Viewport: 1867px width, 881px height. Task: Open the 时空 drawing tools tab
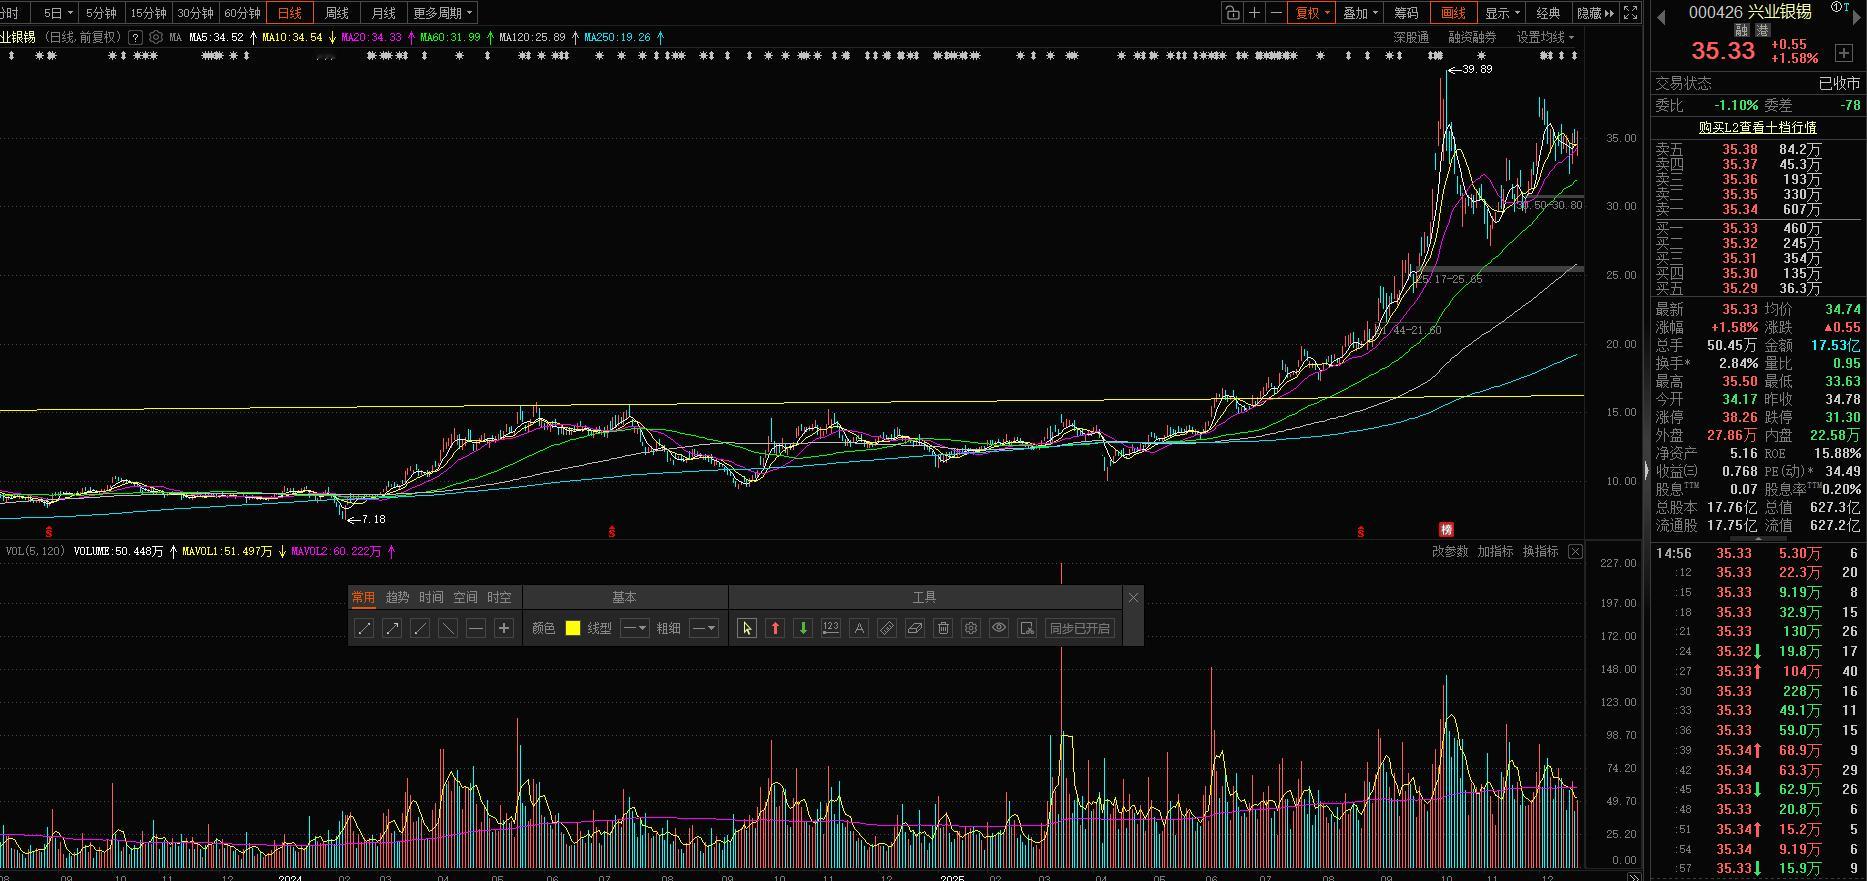[x=499, y=597]
